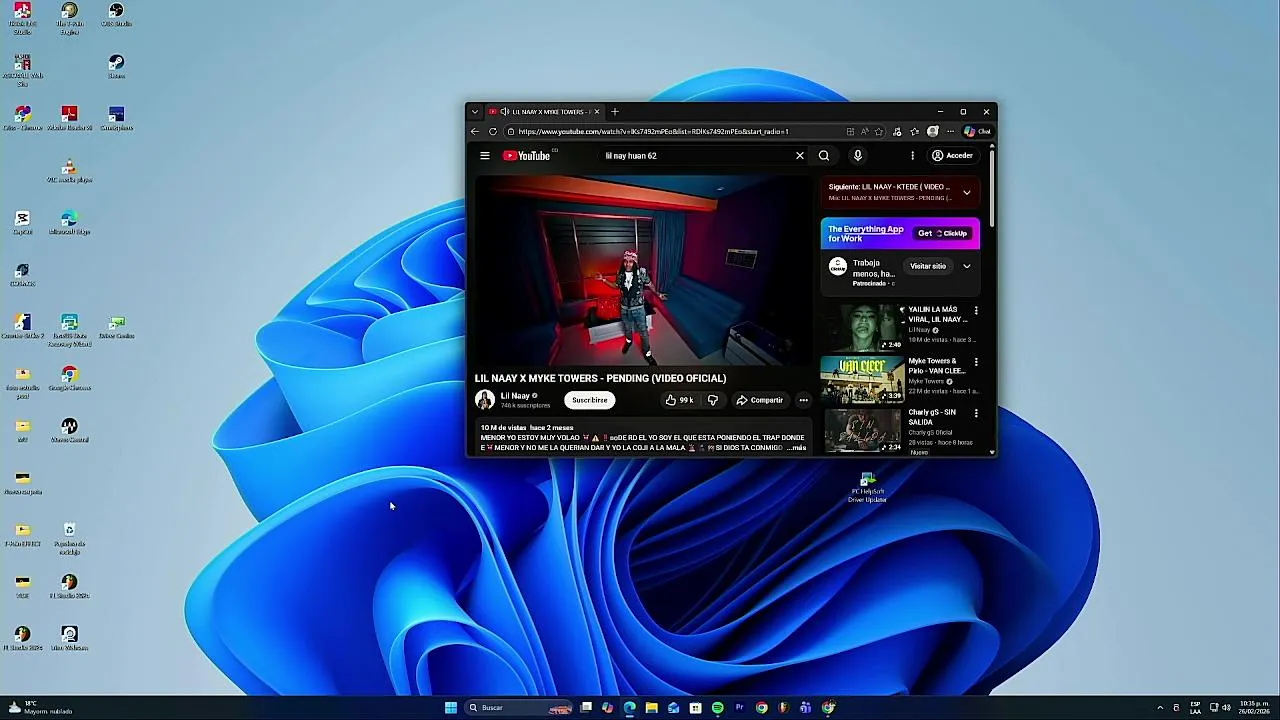Open Edge profile avatar in toolbar
Image resolution: width=1280 pixels, height=720 pixels.
point(933,132)
